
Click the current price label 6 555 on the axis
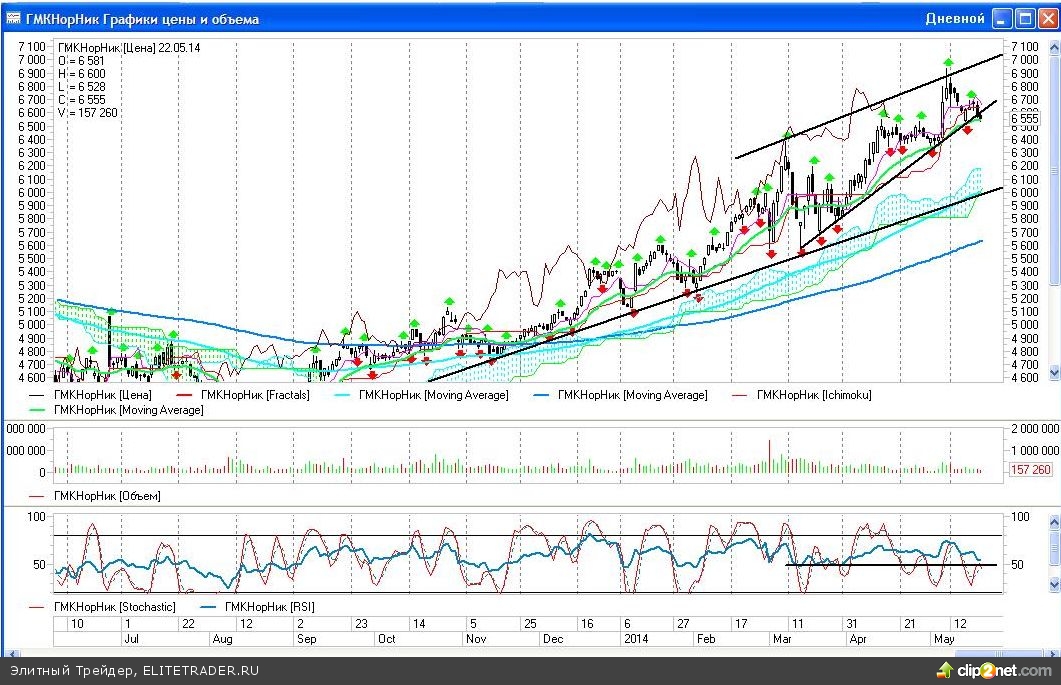point(1024,118)
